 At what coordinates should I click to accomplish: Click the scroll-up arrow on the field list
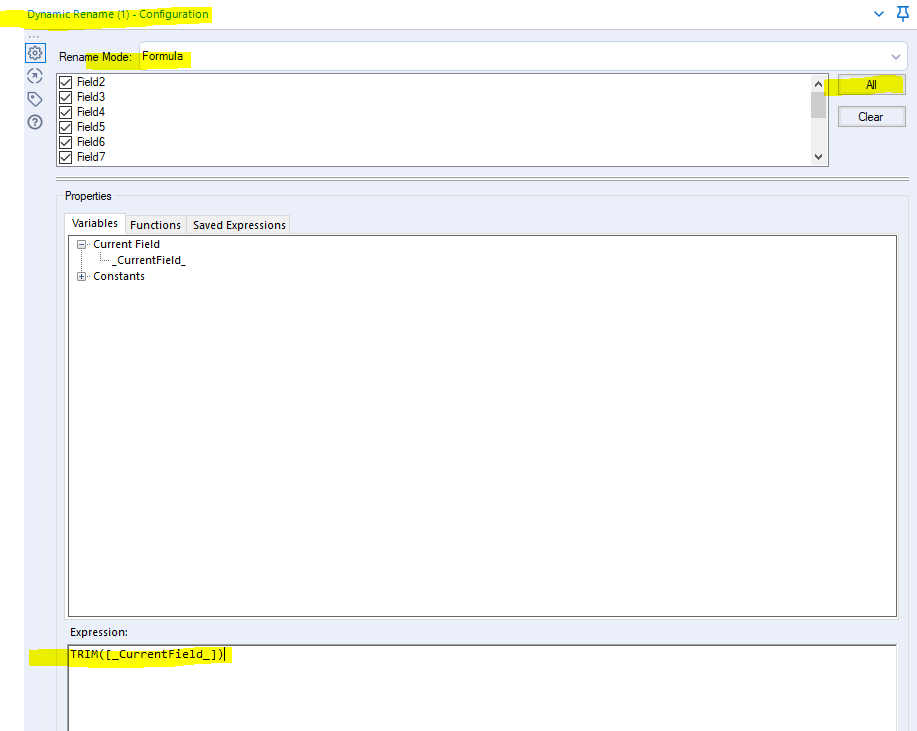[x=818, y=82]
